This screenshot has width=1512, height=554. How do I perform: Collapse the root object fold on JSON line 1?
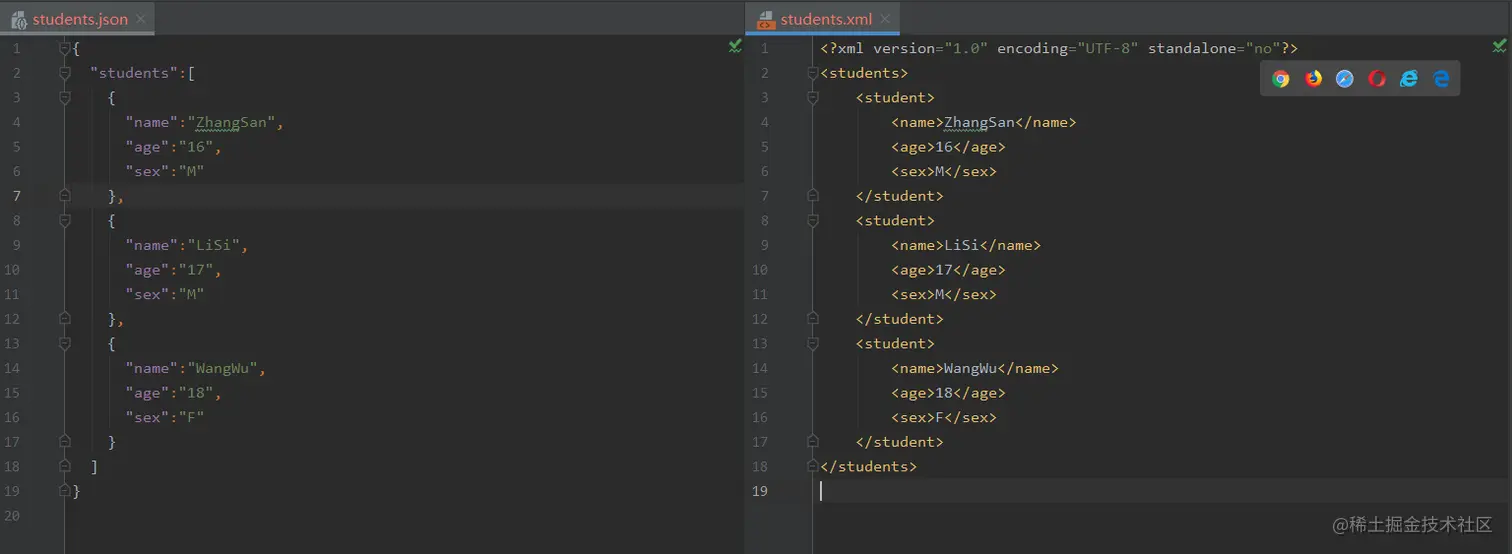(65, 48)
